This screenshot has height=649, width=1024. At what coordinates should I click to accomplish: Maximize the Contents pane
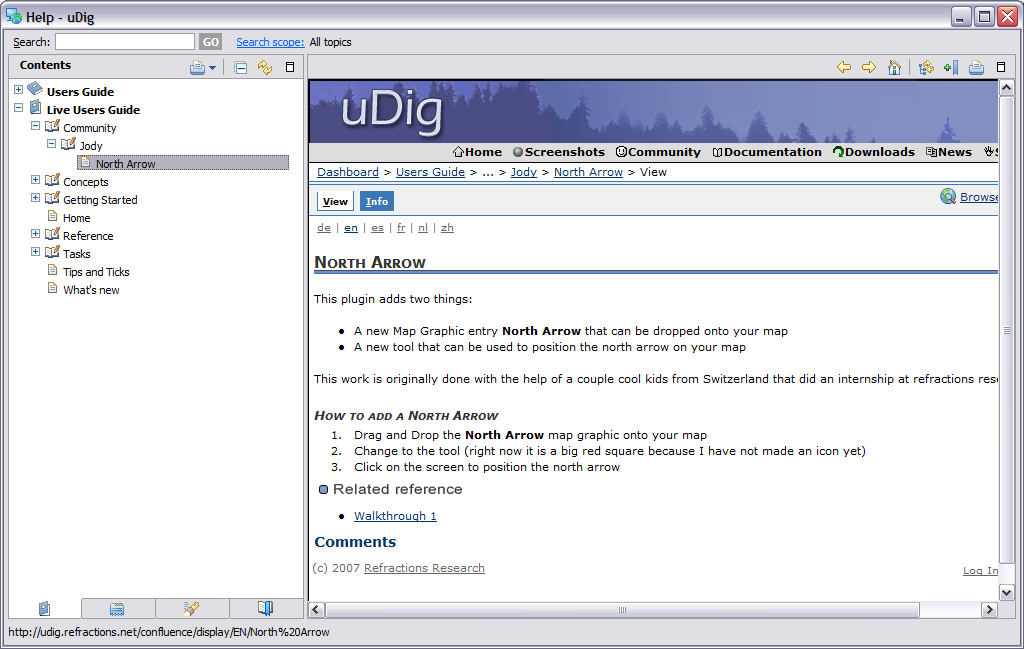tap(290, 67)
